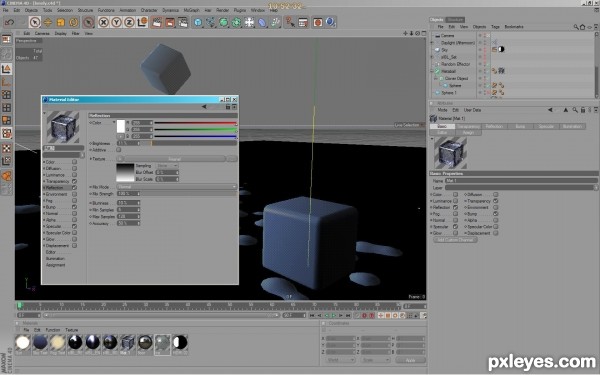The height and width of the screenshot is (375, 600).
Task: Click the Blurriness value field
Action: (128, 203)
